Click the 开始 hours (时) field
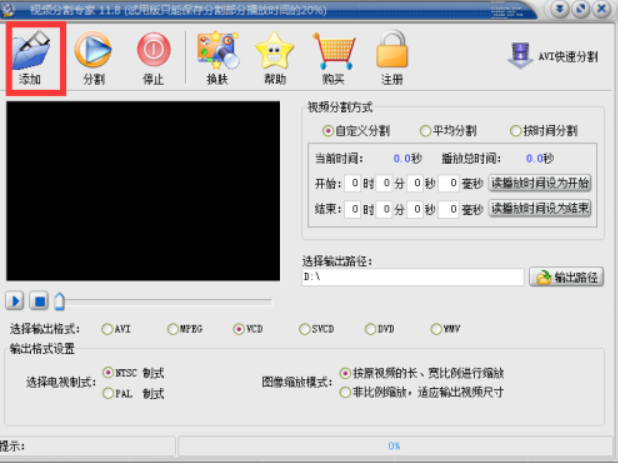 [352, 183]
